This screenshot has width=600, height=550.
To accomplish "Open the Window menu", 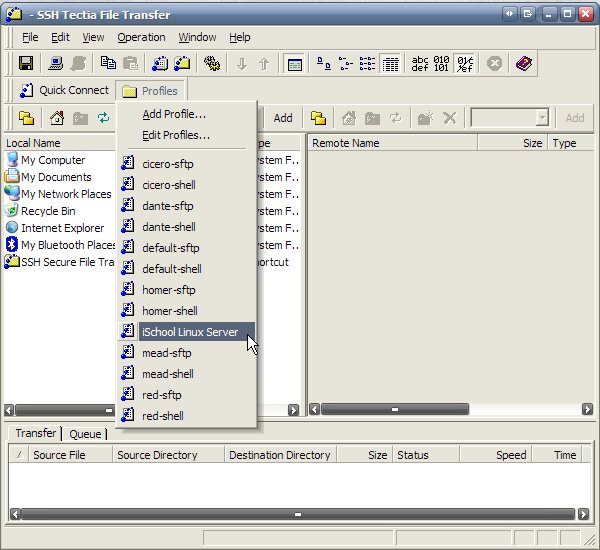I will tap(197, 38).
